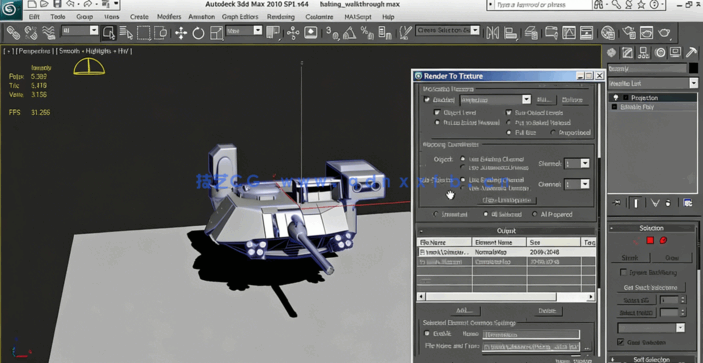Select the All Prepared radio button

(534, 214)
